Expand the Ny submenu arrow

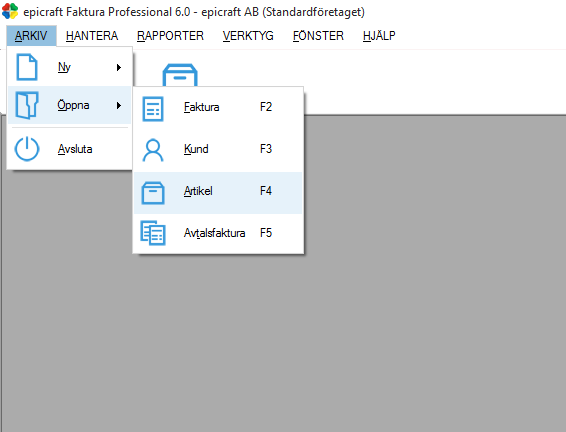click(x=119, y=67)
